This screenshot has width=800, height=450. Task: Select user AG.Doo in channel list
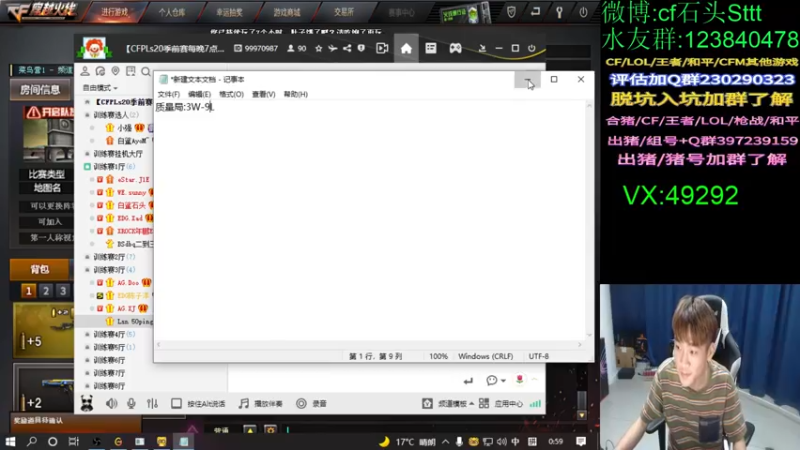(x=128, y=282)
